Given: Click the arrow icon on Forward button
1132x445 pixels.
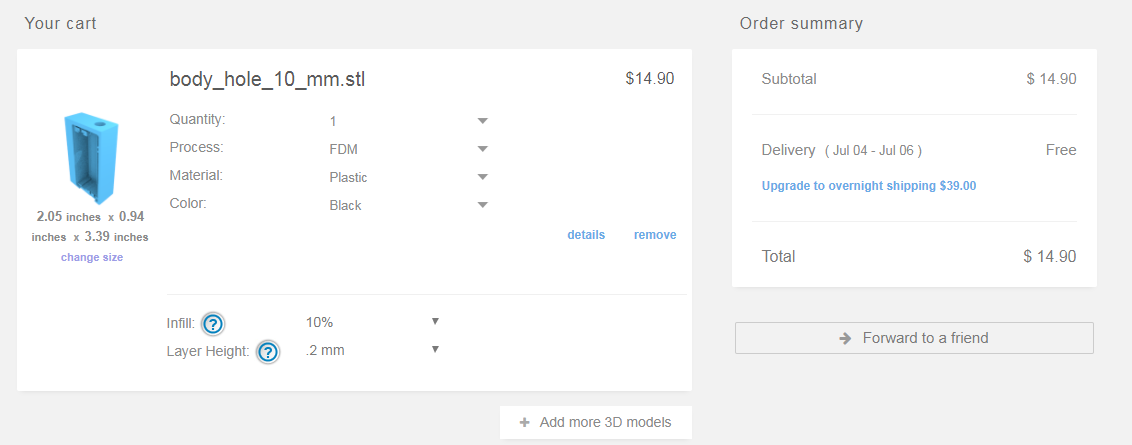Looking at the screenshot, I should coord(845,338).
